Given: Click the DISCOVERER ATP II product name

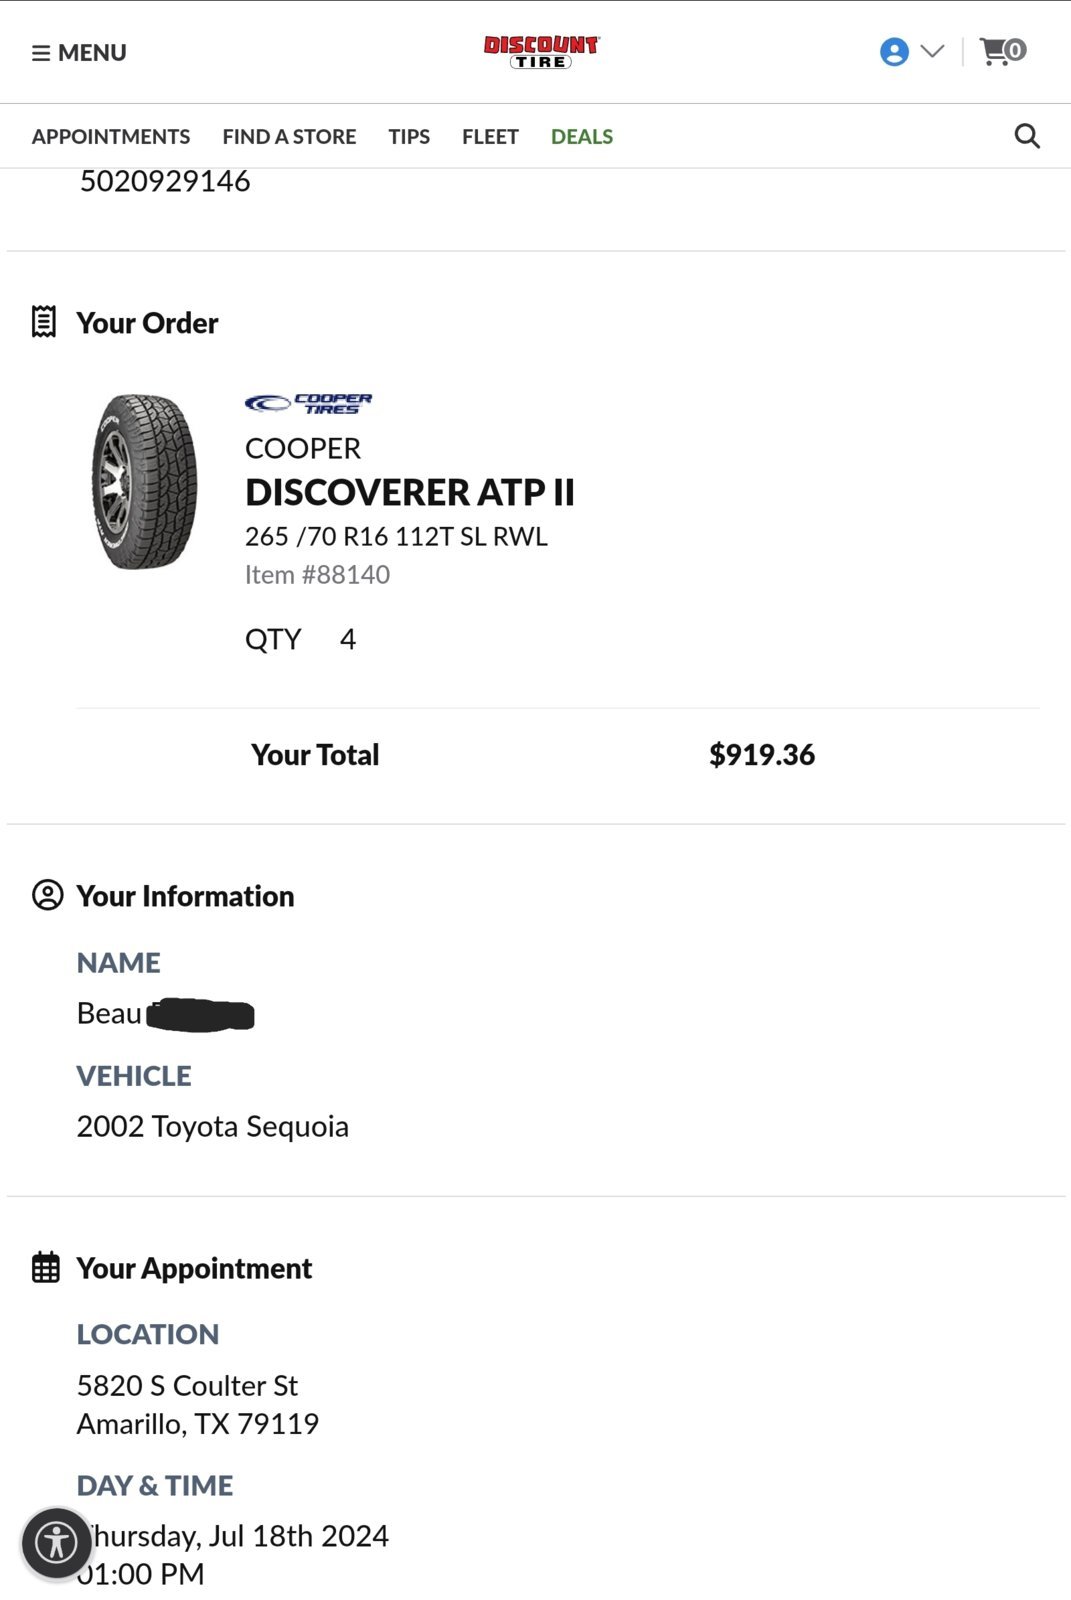Looking at the screenshot, I should click(410, 492).
